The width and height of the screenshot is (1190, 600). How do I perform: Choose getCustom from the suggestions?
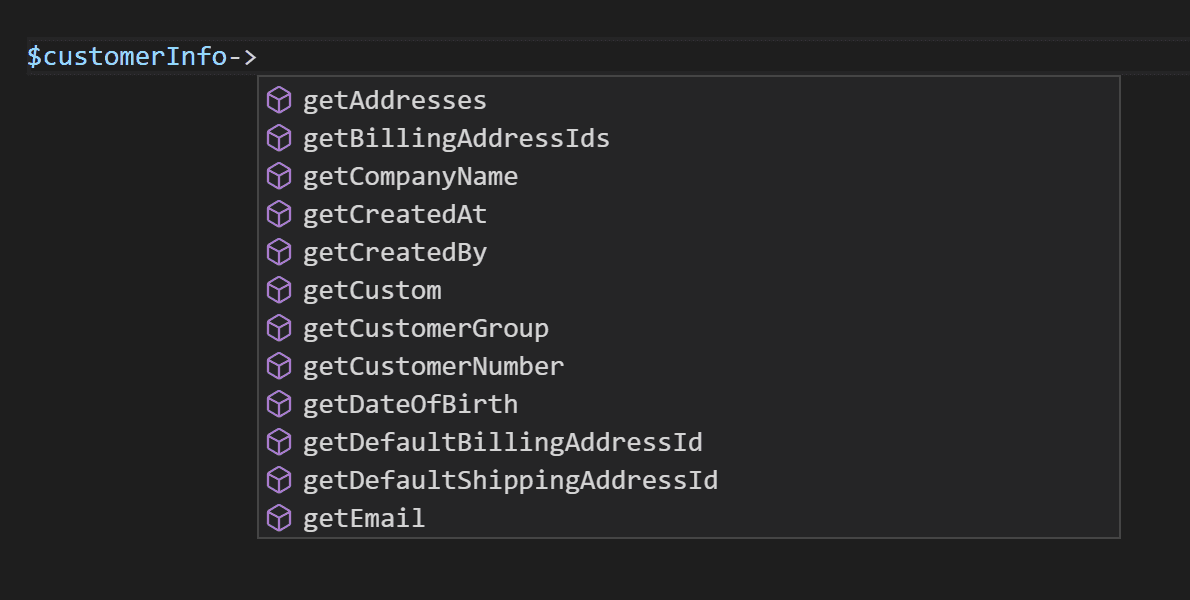click(x=372, y=290)
